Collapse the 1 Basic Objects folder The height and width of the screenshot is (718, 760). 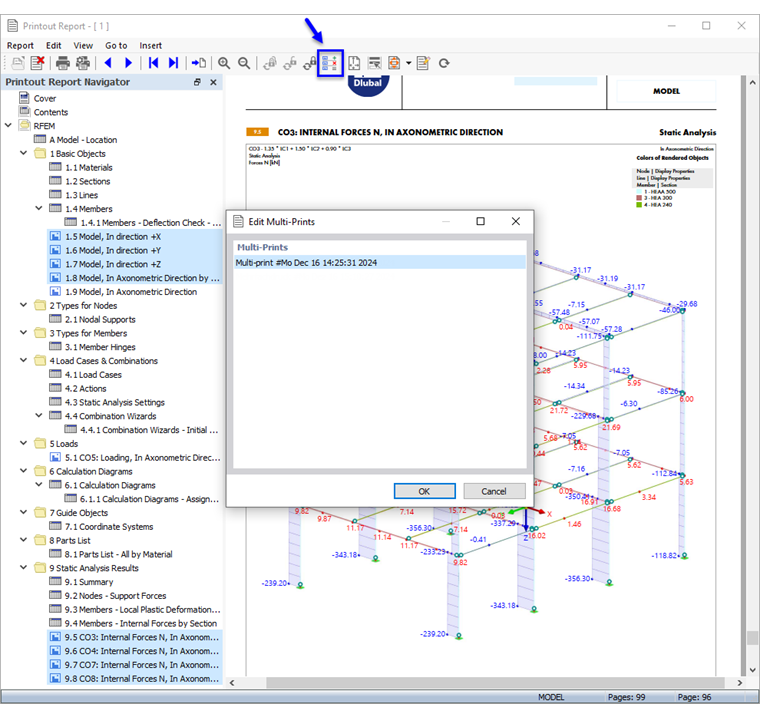[x=23, y=153]
